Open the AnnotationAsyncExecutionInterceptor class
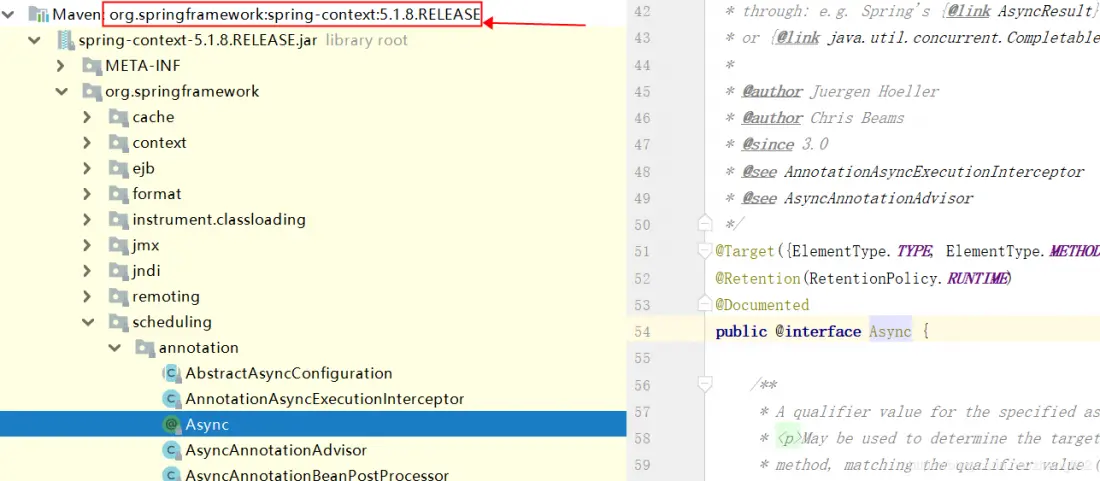 pyautogui.click(x=325, y=400)
